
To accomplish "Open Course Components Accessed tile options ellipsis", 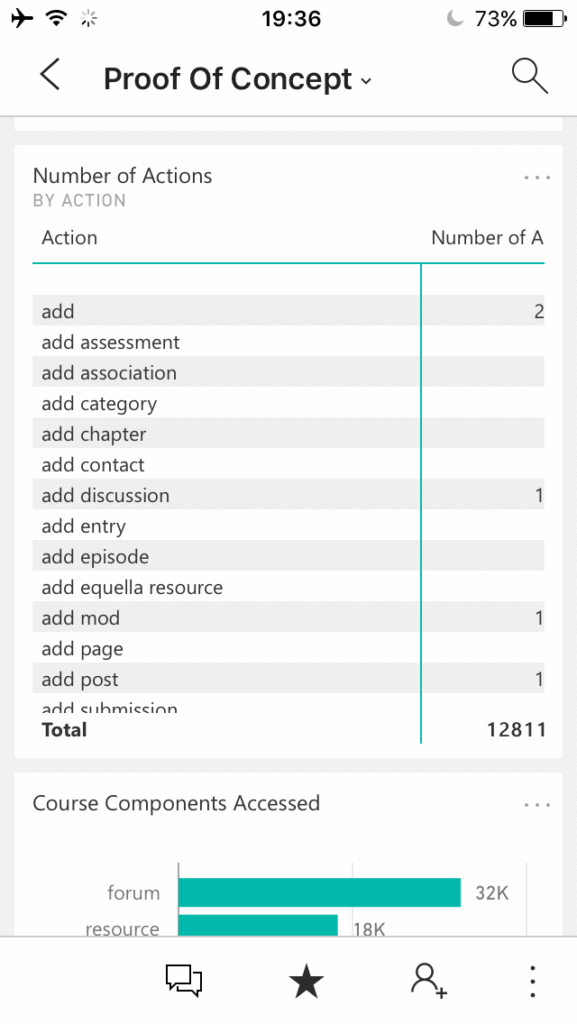I will 537,805.
